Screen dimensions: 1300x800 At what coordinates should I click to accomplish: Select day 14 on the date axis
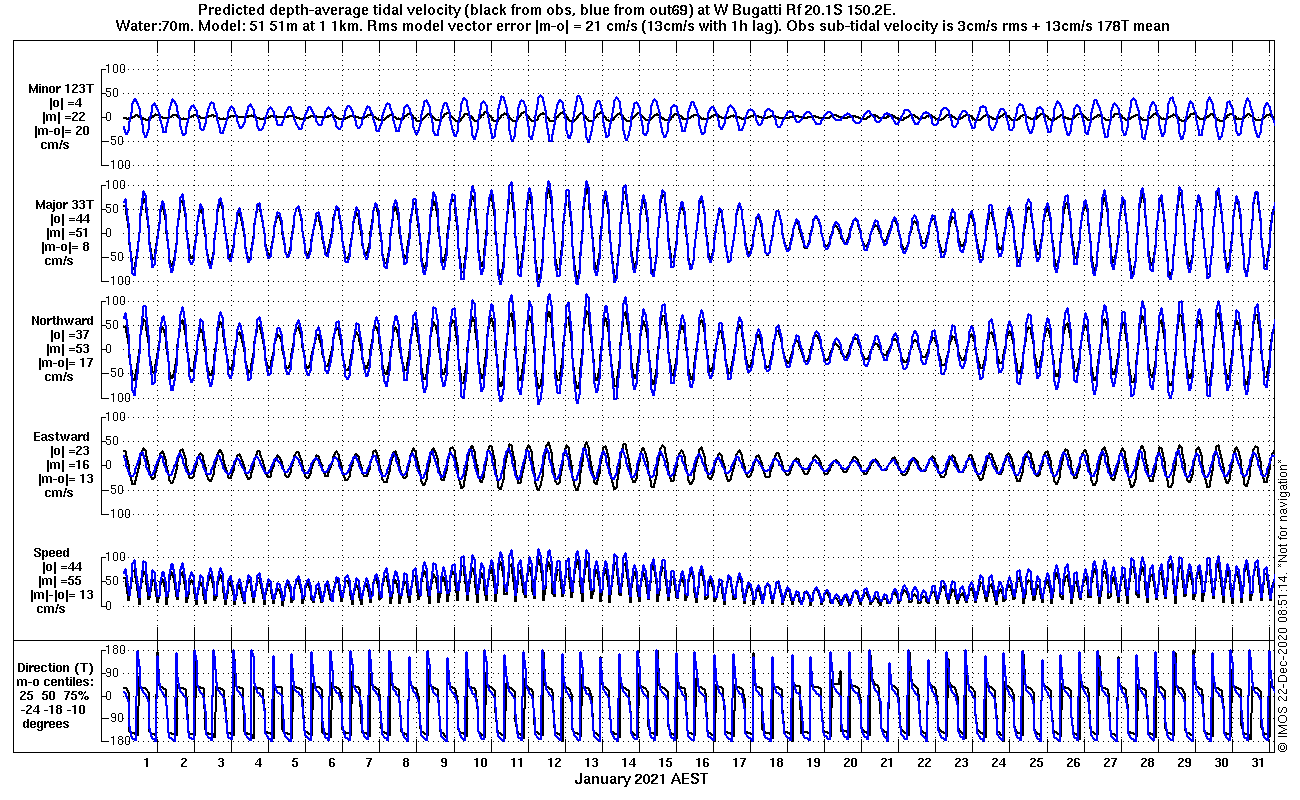coord(628,762)
